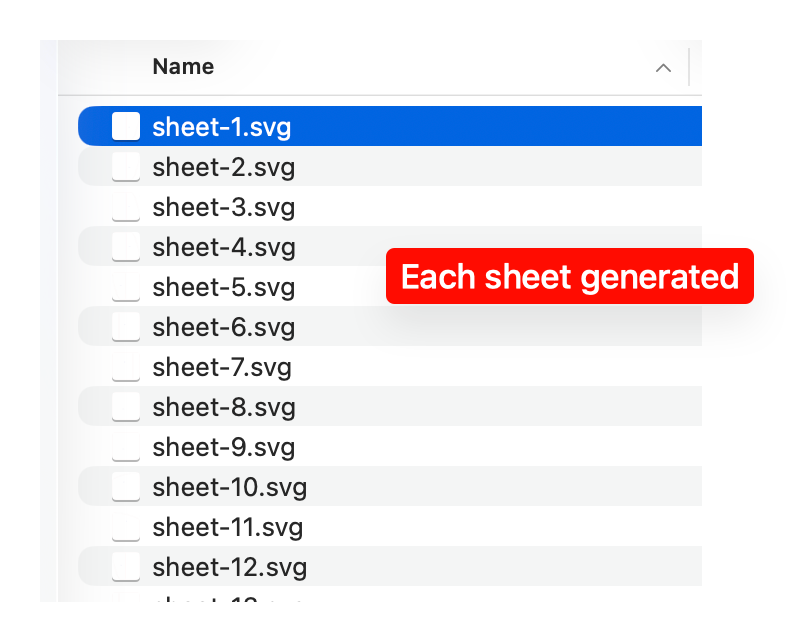
Task: Select the file name sheet-9.svg
Action: 224,447
